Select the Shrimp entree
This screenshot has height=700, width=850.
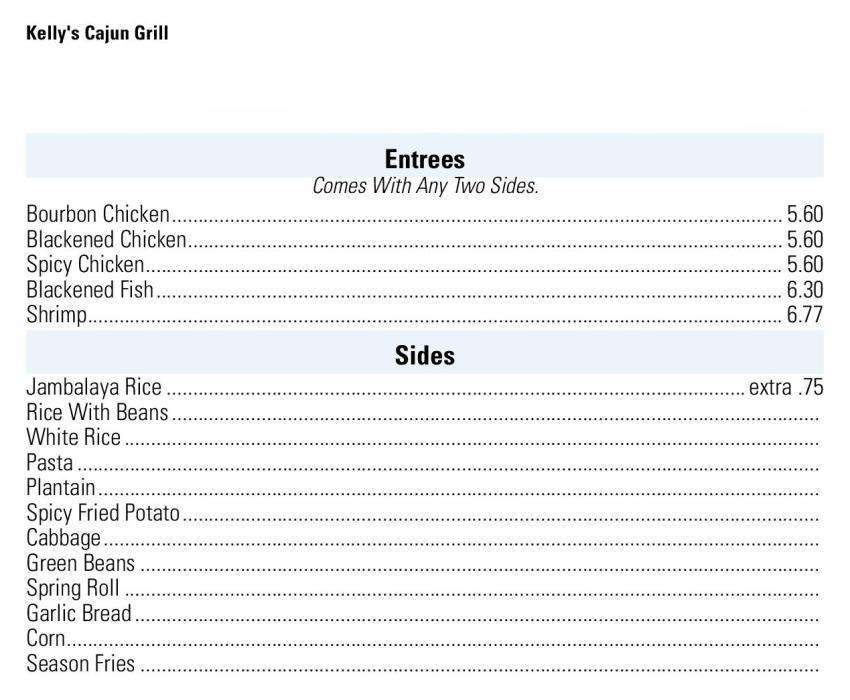[x=56, y=315]
